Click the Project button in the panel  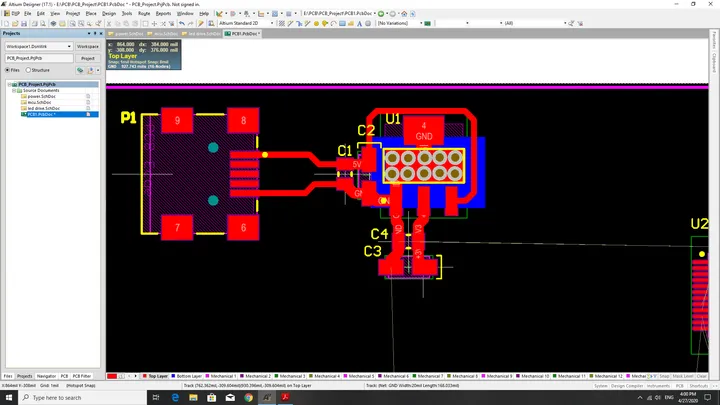click(x=88, y=58)
